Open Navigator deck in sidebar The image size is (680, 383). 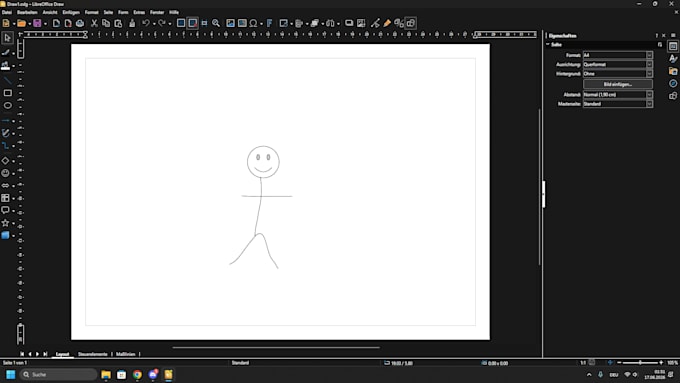pyautogui.click(x=673, y=83)
